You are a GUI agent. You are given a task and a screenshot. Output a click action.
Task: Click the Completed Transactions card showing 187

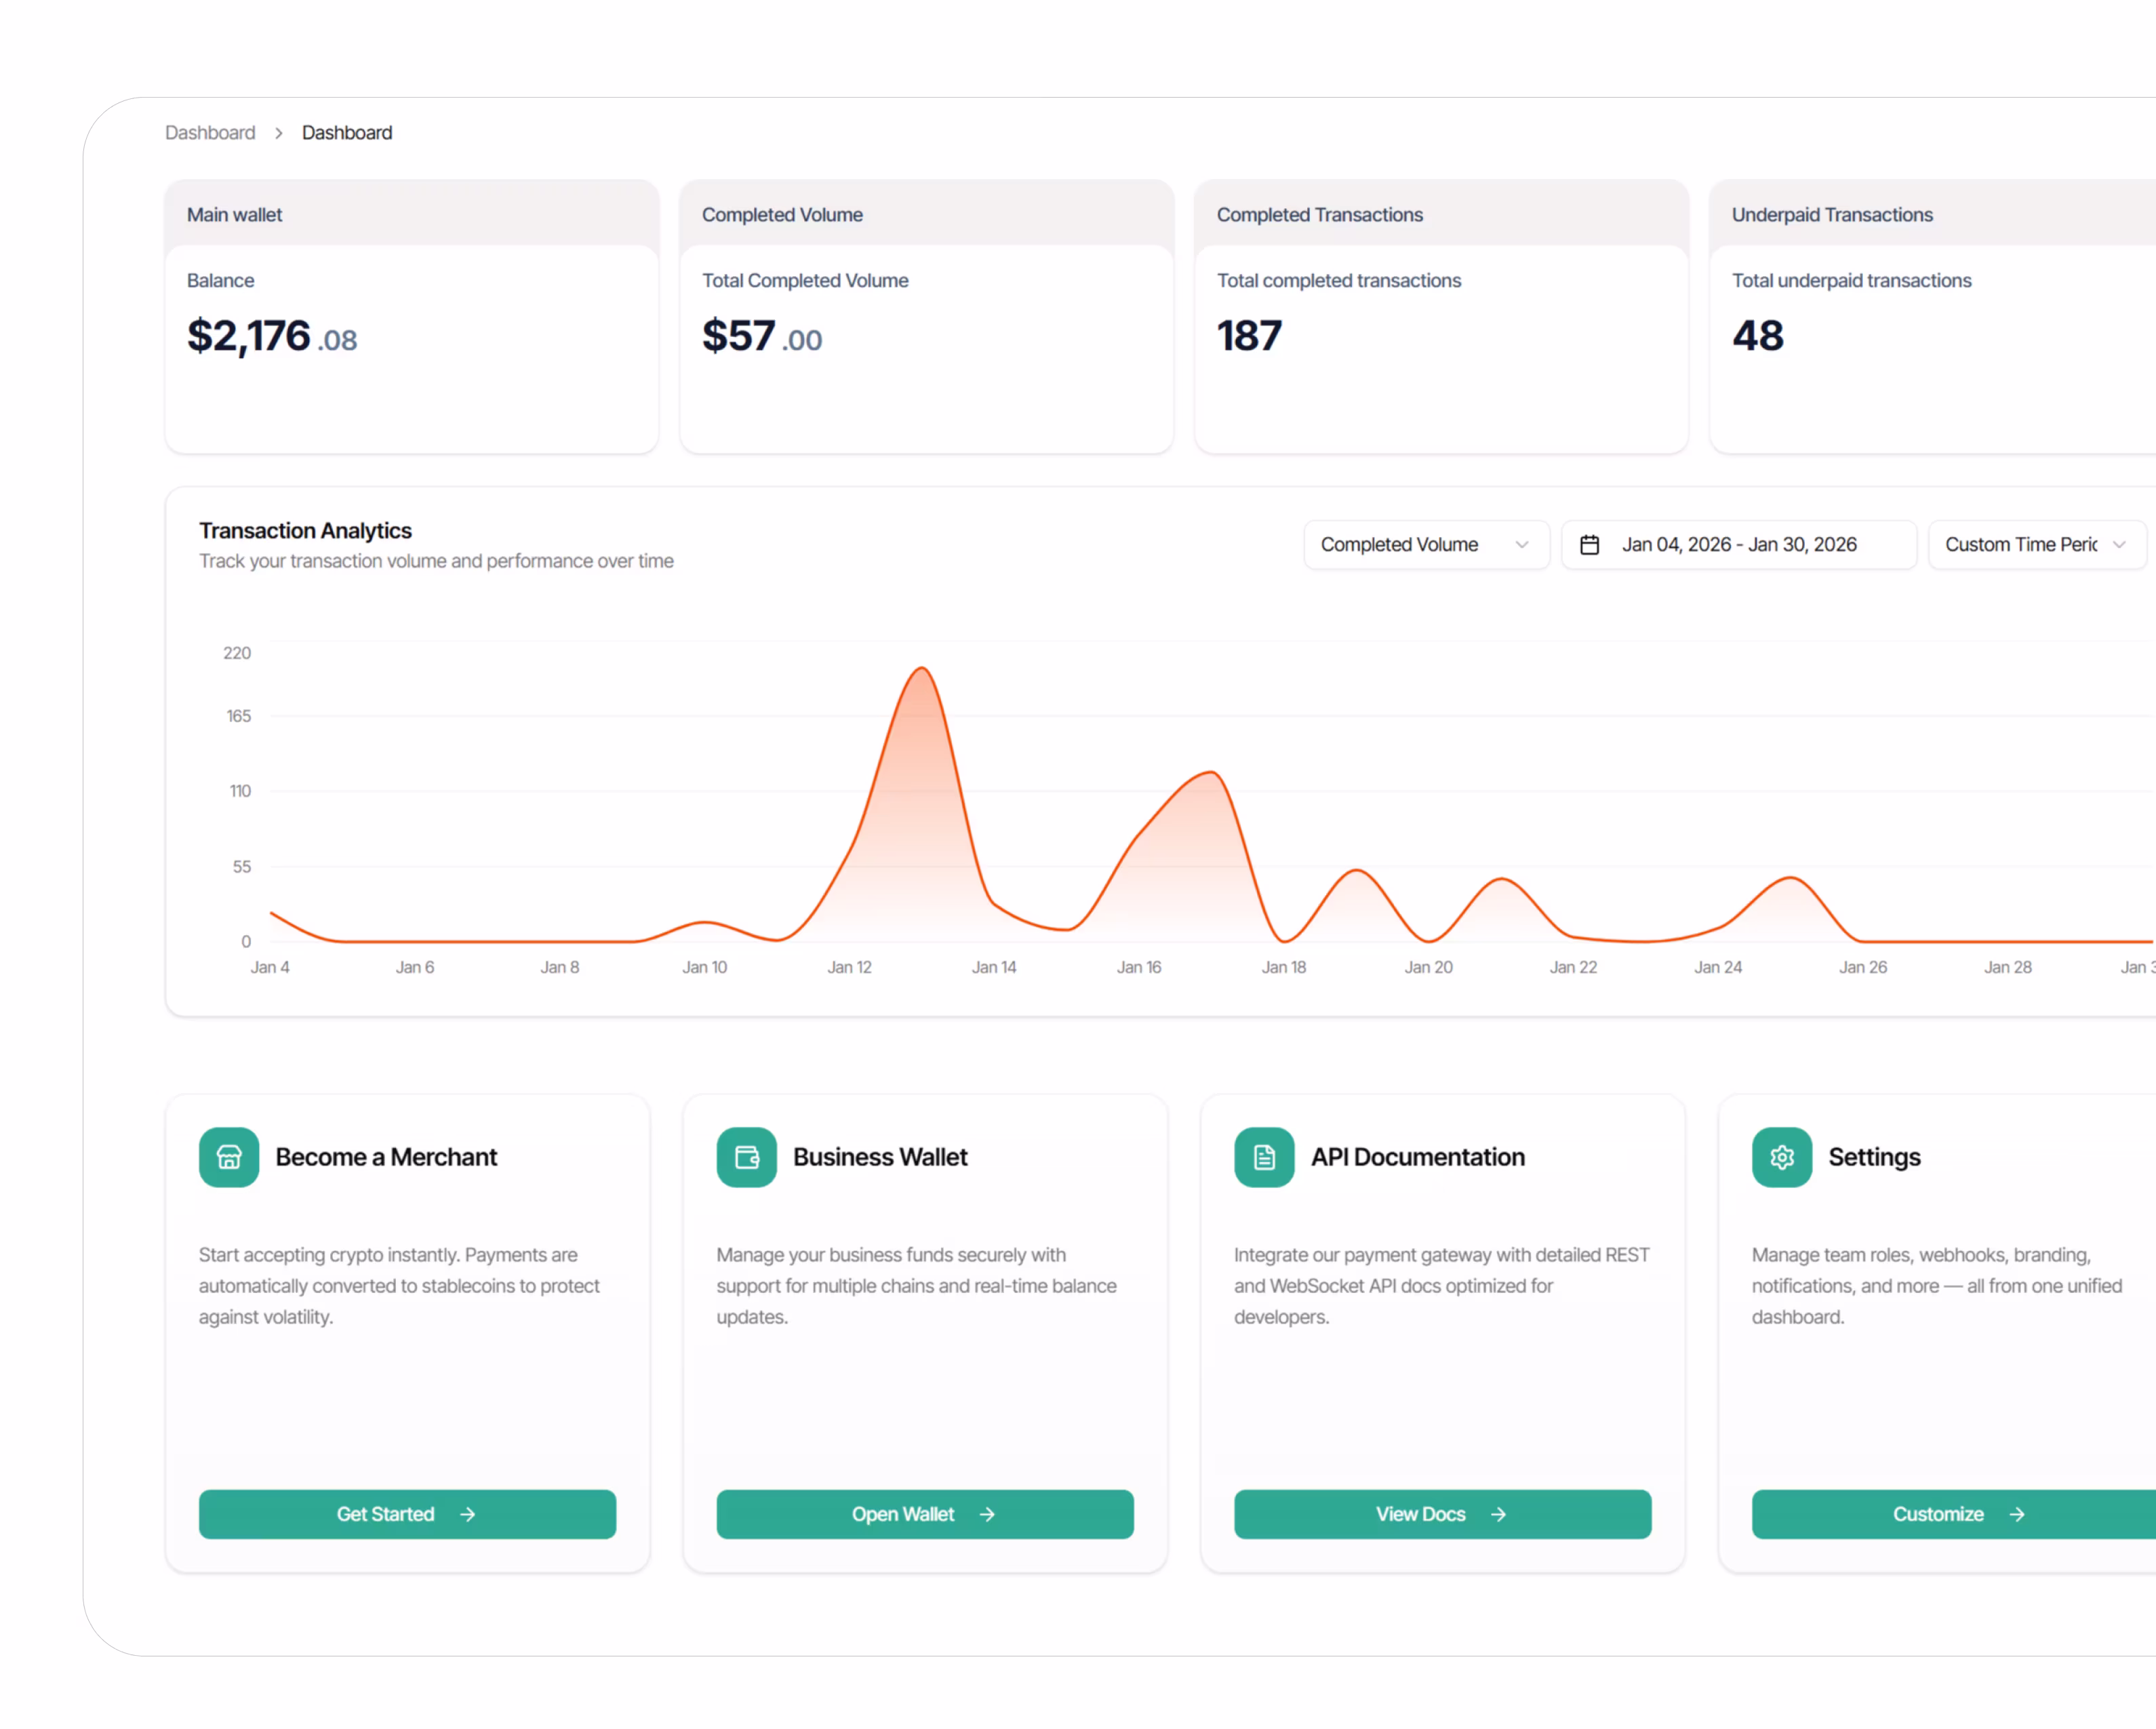(x=1441, y=316)
